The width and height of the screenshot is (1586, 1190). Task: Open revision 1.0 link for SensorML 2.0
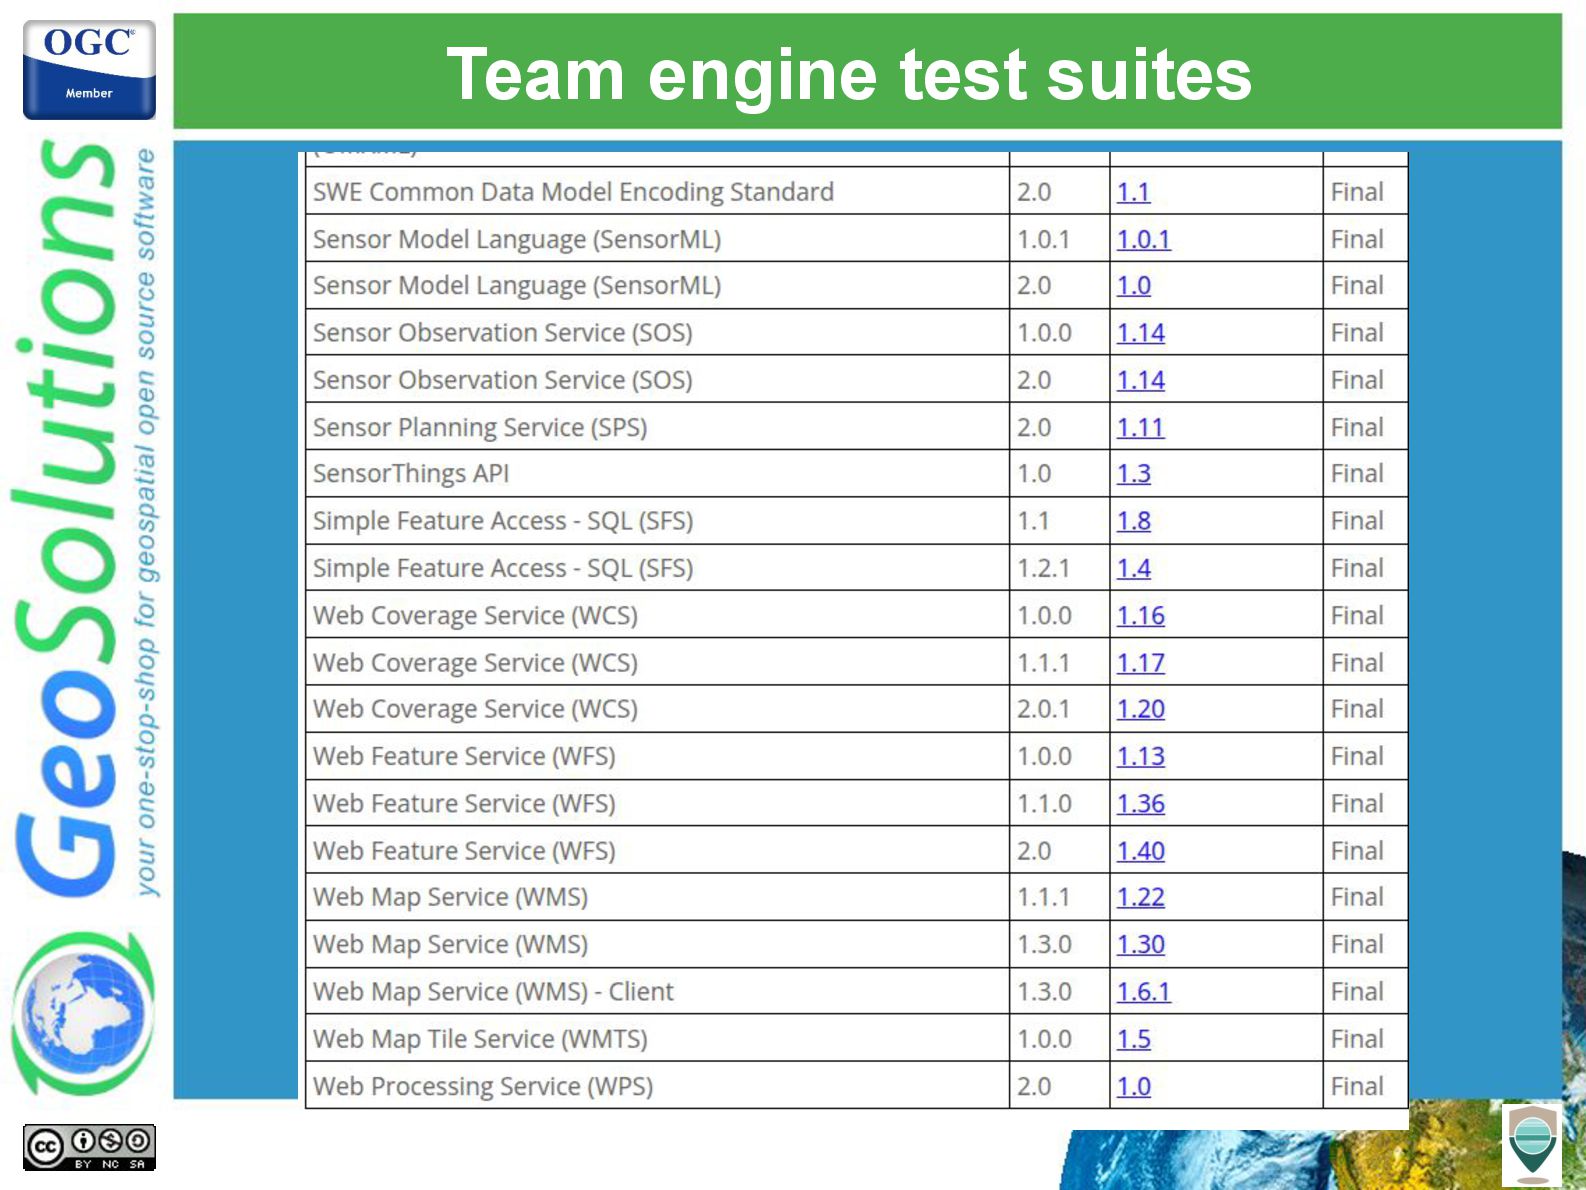point(1133,286)
